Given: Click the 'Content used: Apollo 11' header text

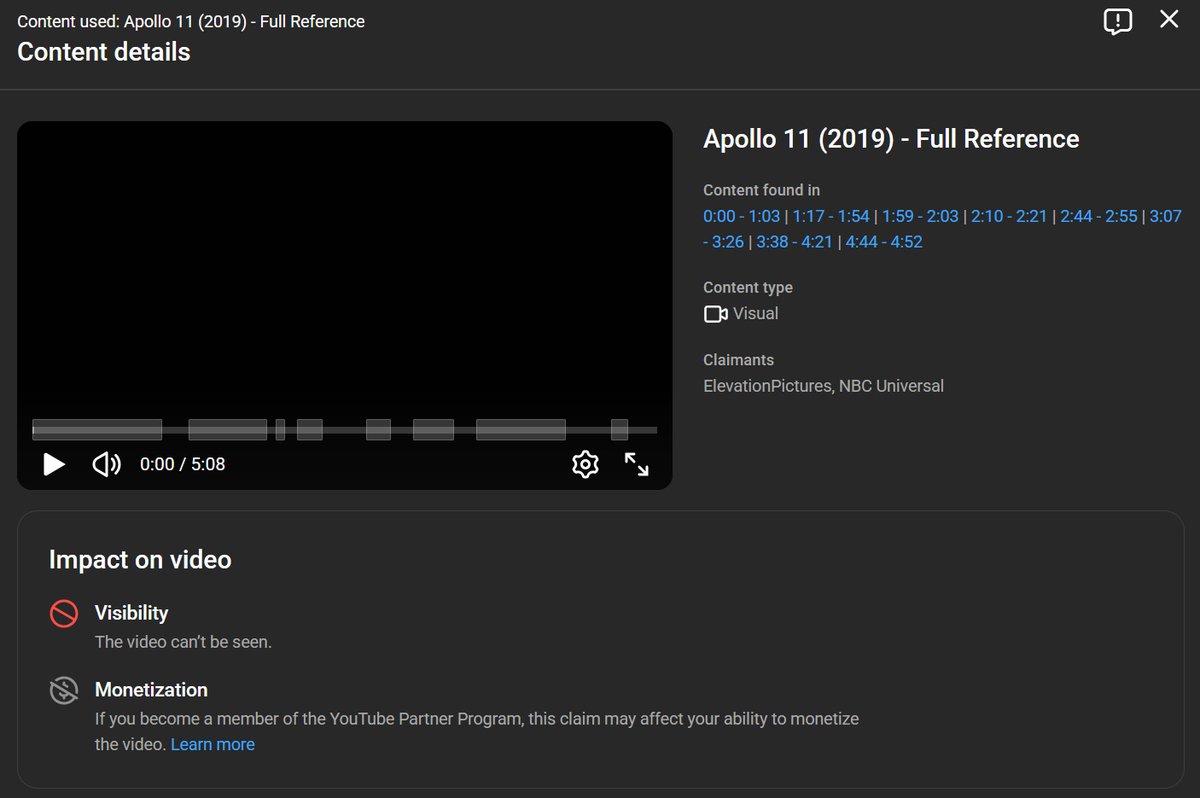Looking at the screenshot, I should 191,21.
